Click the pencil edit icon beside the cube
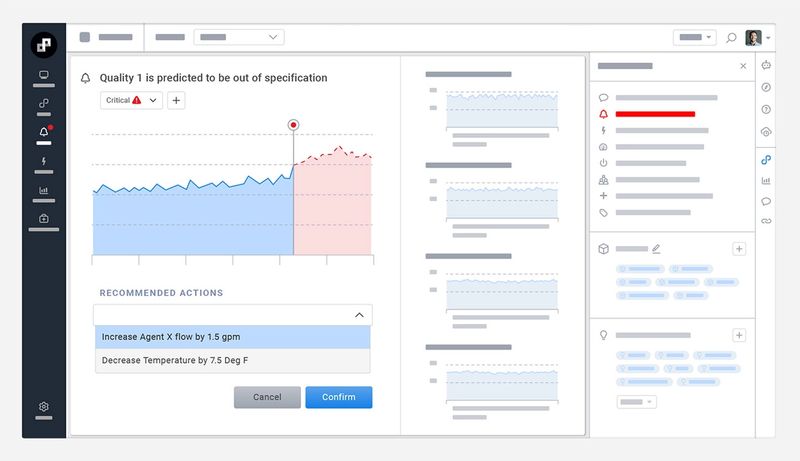This screenshot has width=800, height=461. 657,248
